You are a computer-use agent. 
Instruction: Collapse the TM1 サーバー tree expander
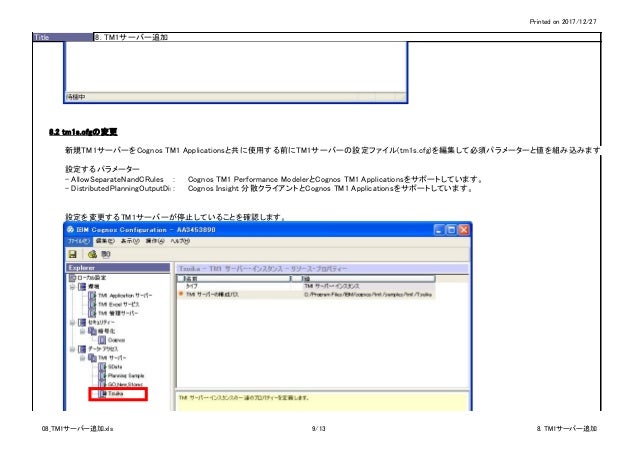83,359
